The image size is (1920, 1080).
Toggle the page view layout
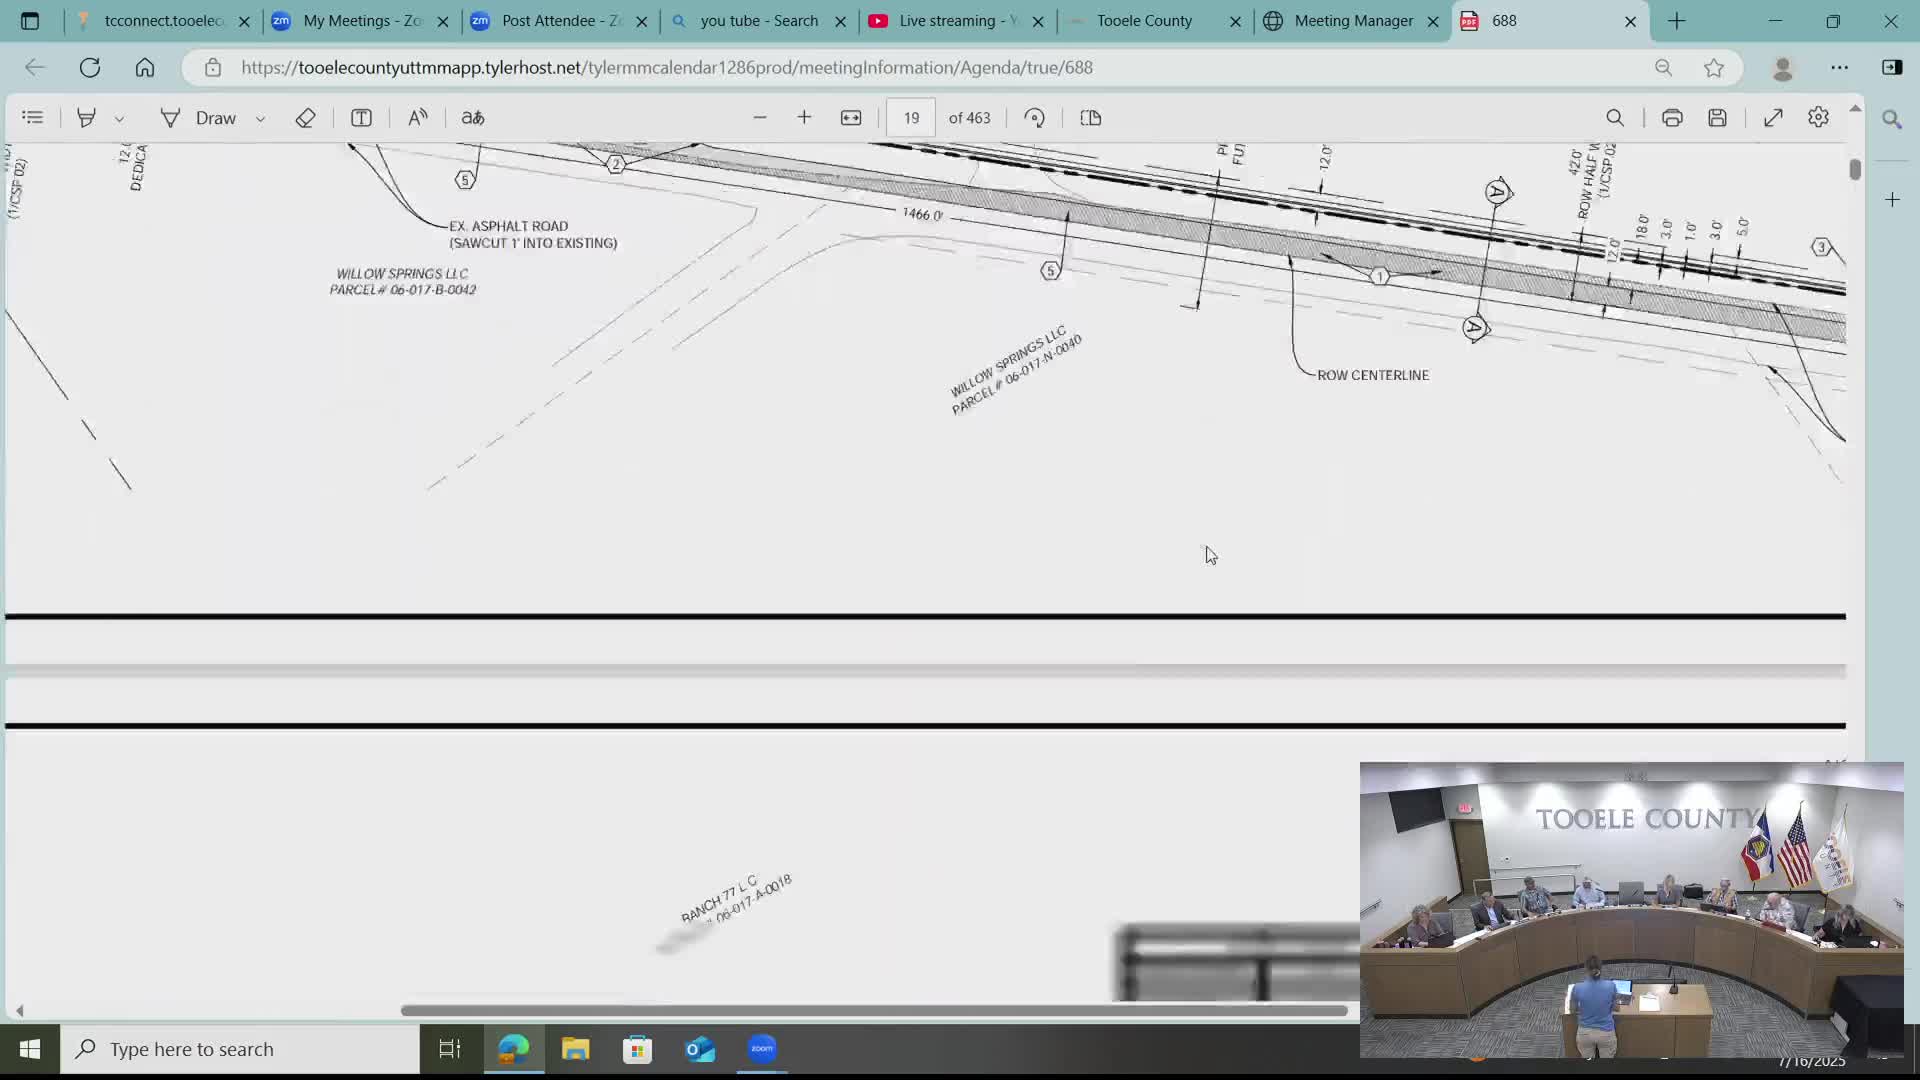1091,118
